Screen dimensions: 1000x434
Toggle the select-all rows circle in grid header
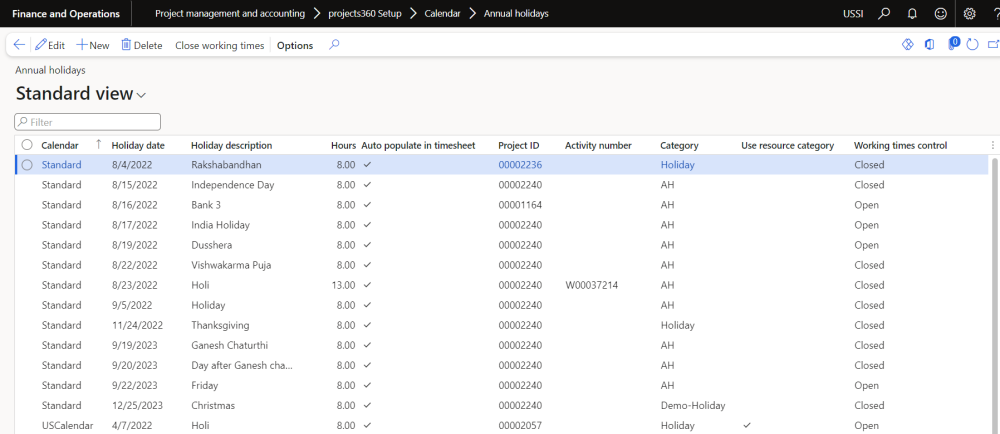27,145
